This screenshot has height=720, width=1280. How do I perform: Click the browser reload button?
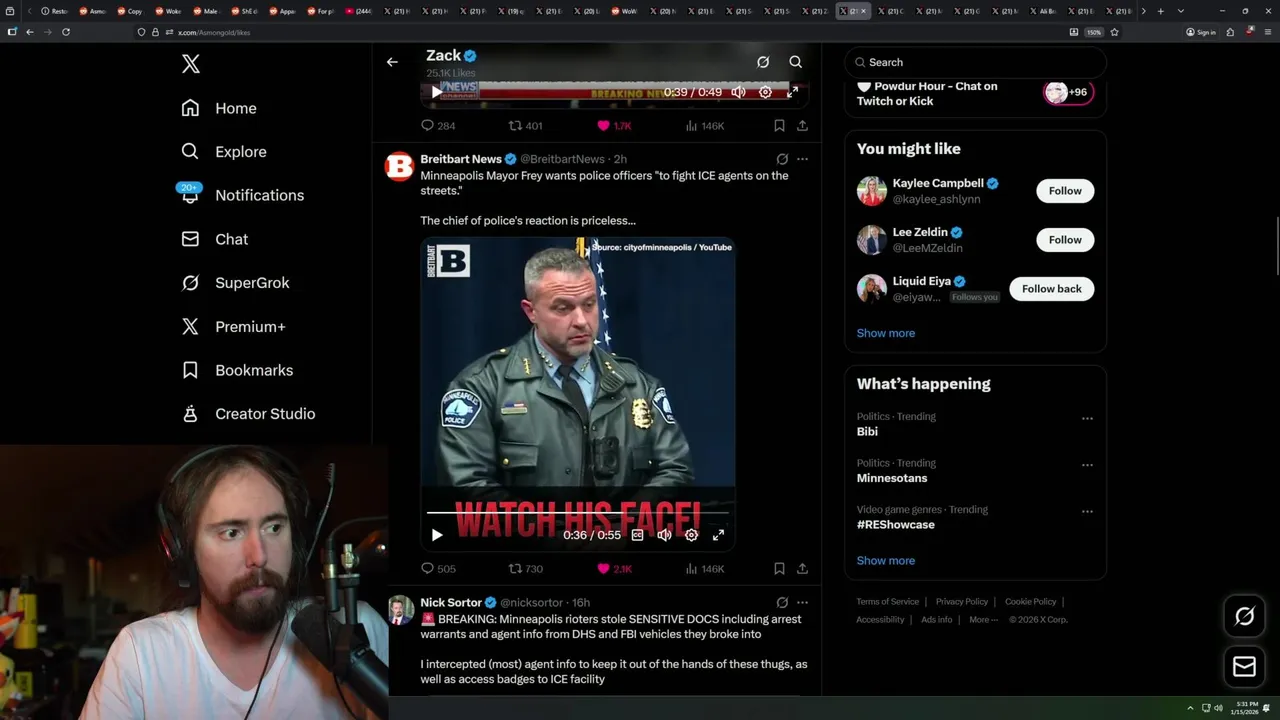tap(66, 32)
